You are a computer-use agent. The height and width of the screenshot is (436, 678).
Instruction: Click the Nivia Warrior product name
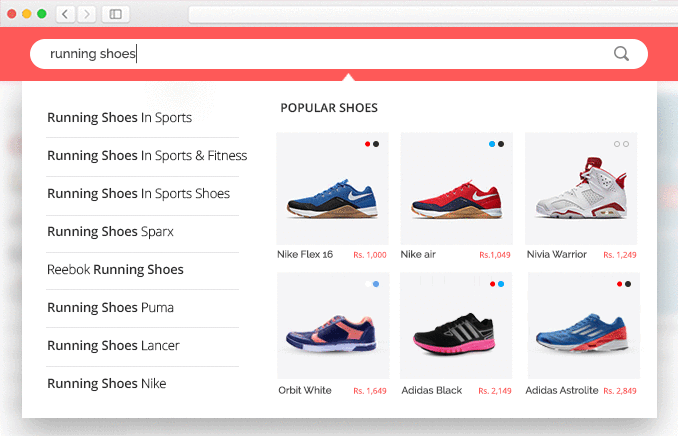pyautogui.click(x=556, y=254)
